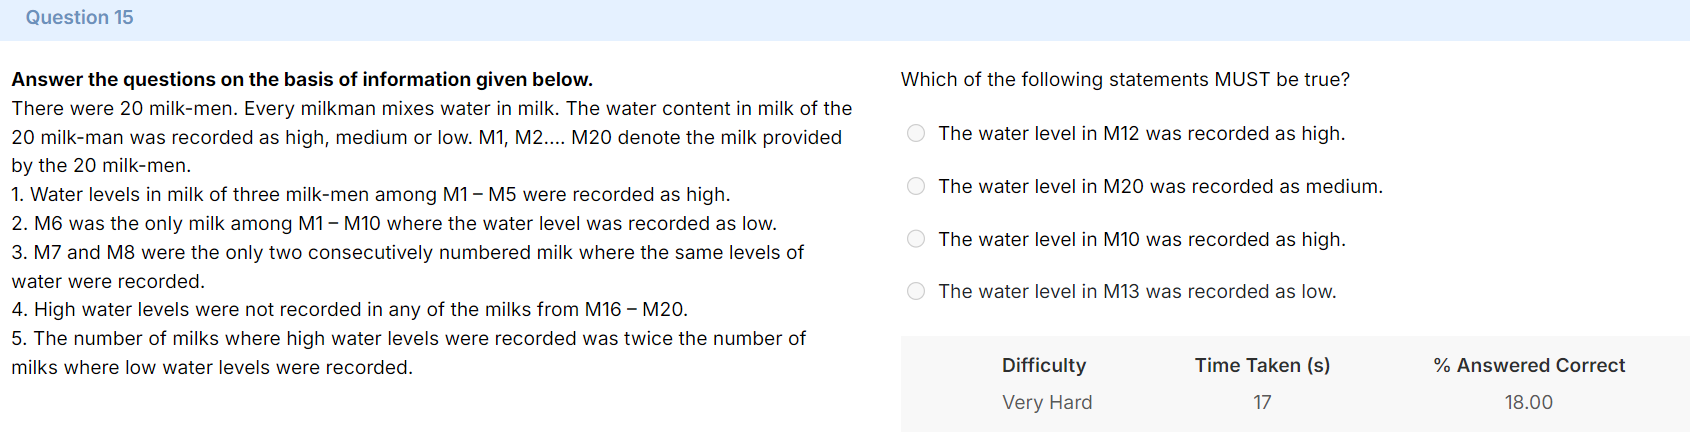This screenshot has height=445, width=1690.
Task: Select the M20 recorded as medium radio button
Action: (916, 186)
